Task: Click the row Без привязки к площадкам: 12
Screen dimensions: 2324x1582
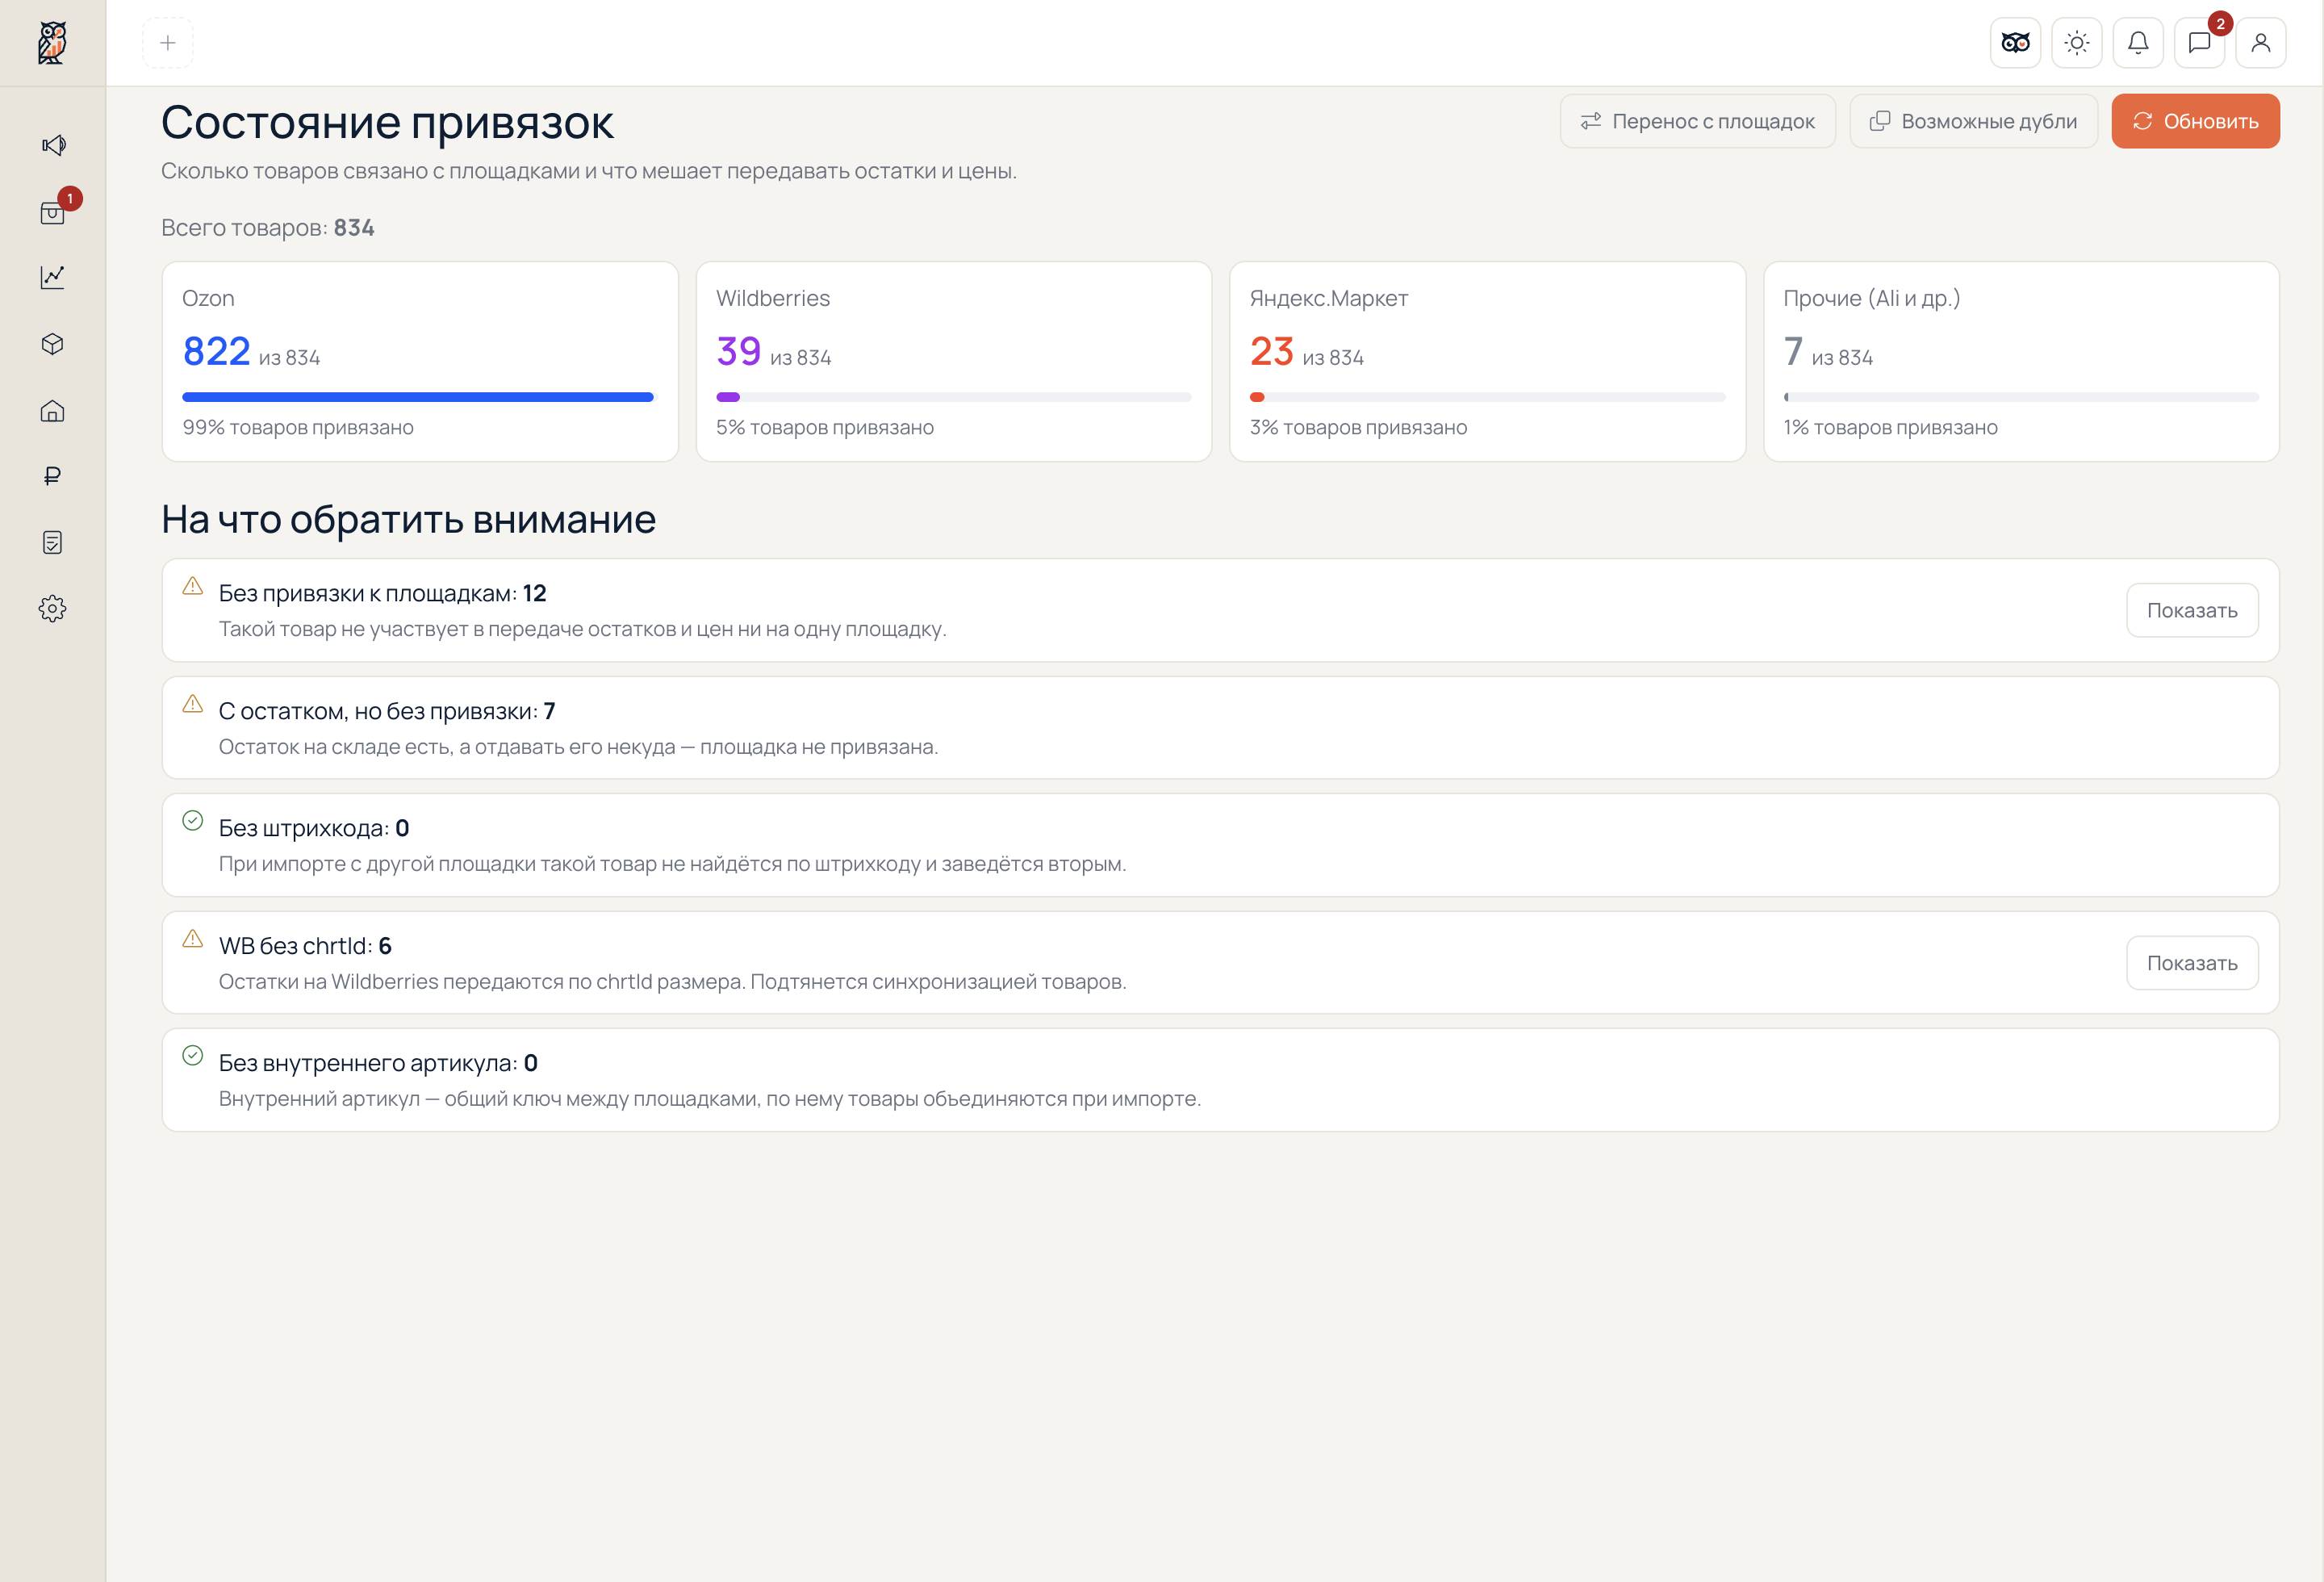Action: (x=1220, y=610)
